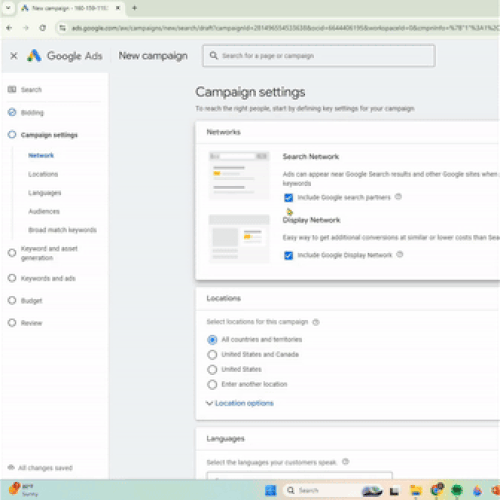Select the United States radio button

[x=212, y=369]
